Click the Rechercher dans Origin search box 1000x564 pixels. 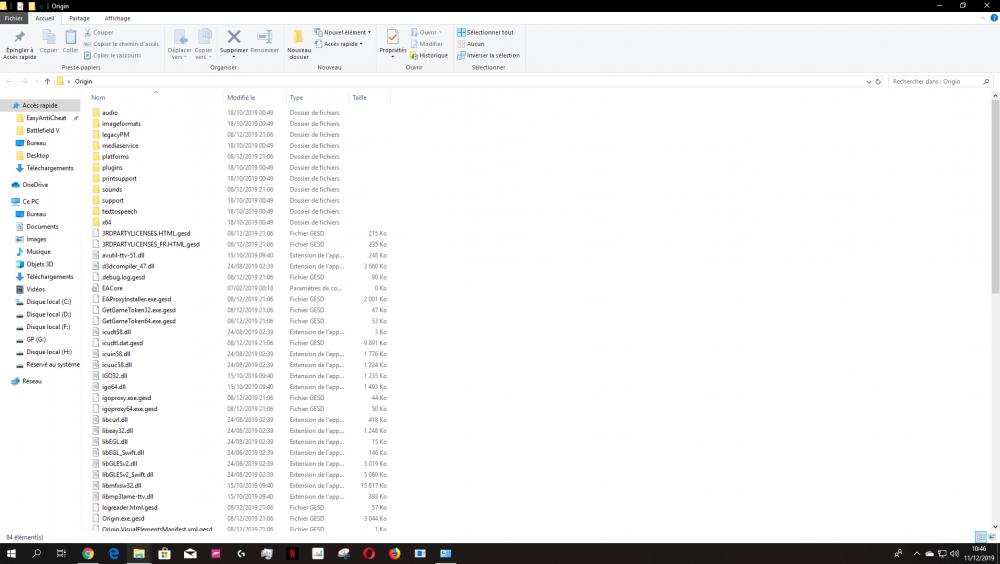coord(935,81)
